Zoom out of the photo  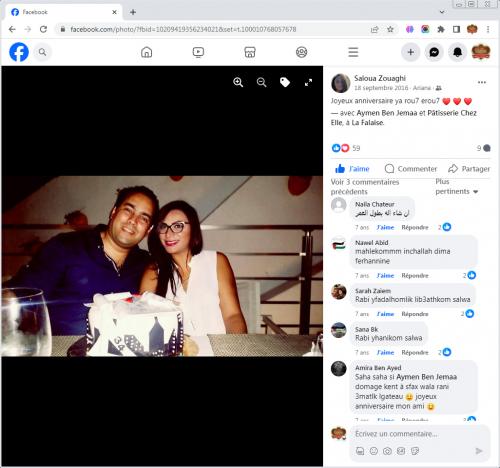click(x=262, y=82)
